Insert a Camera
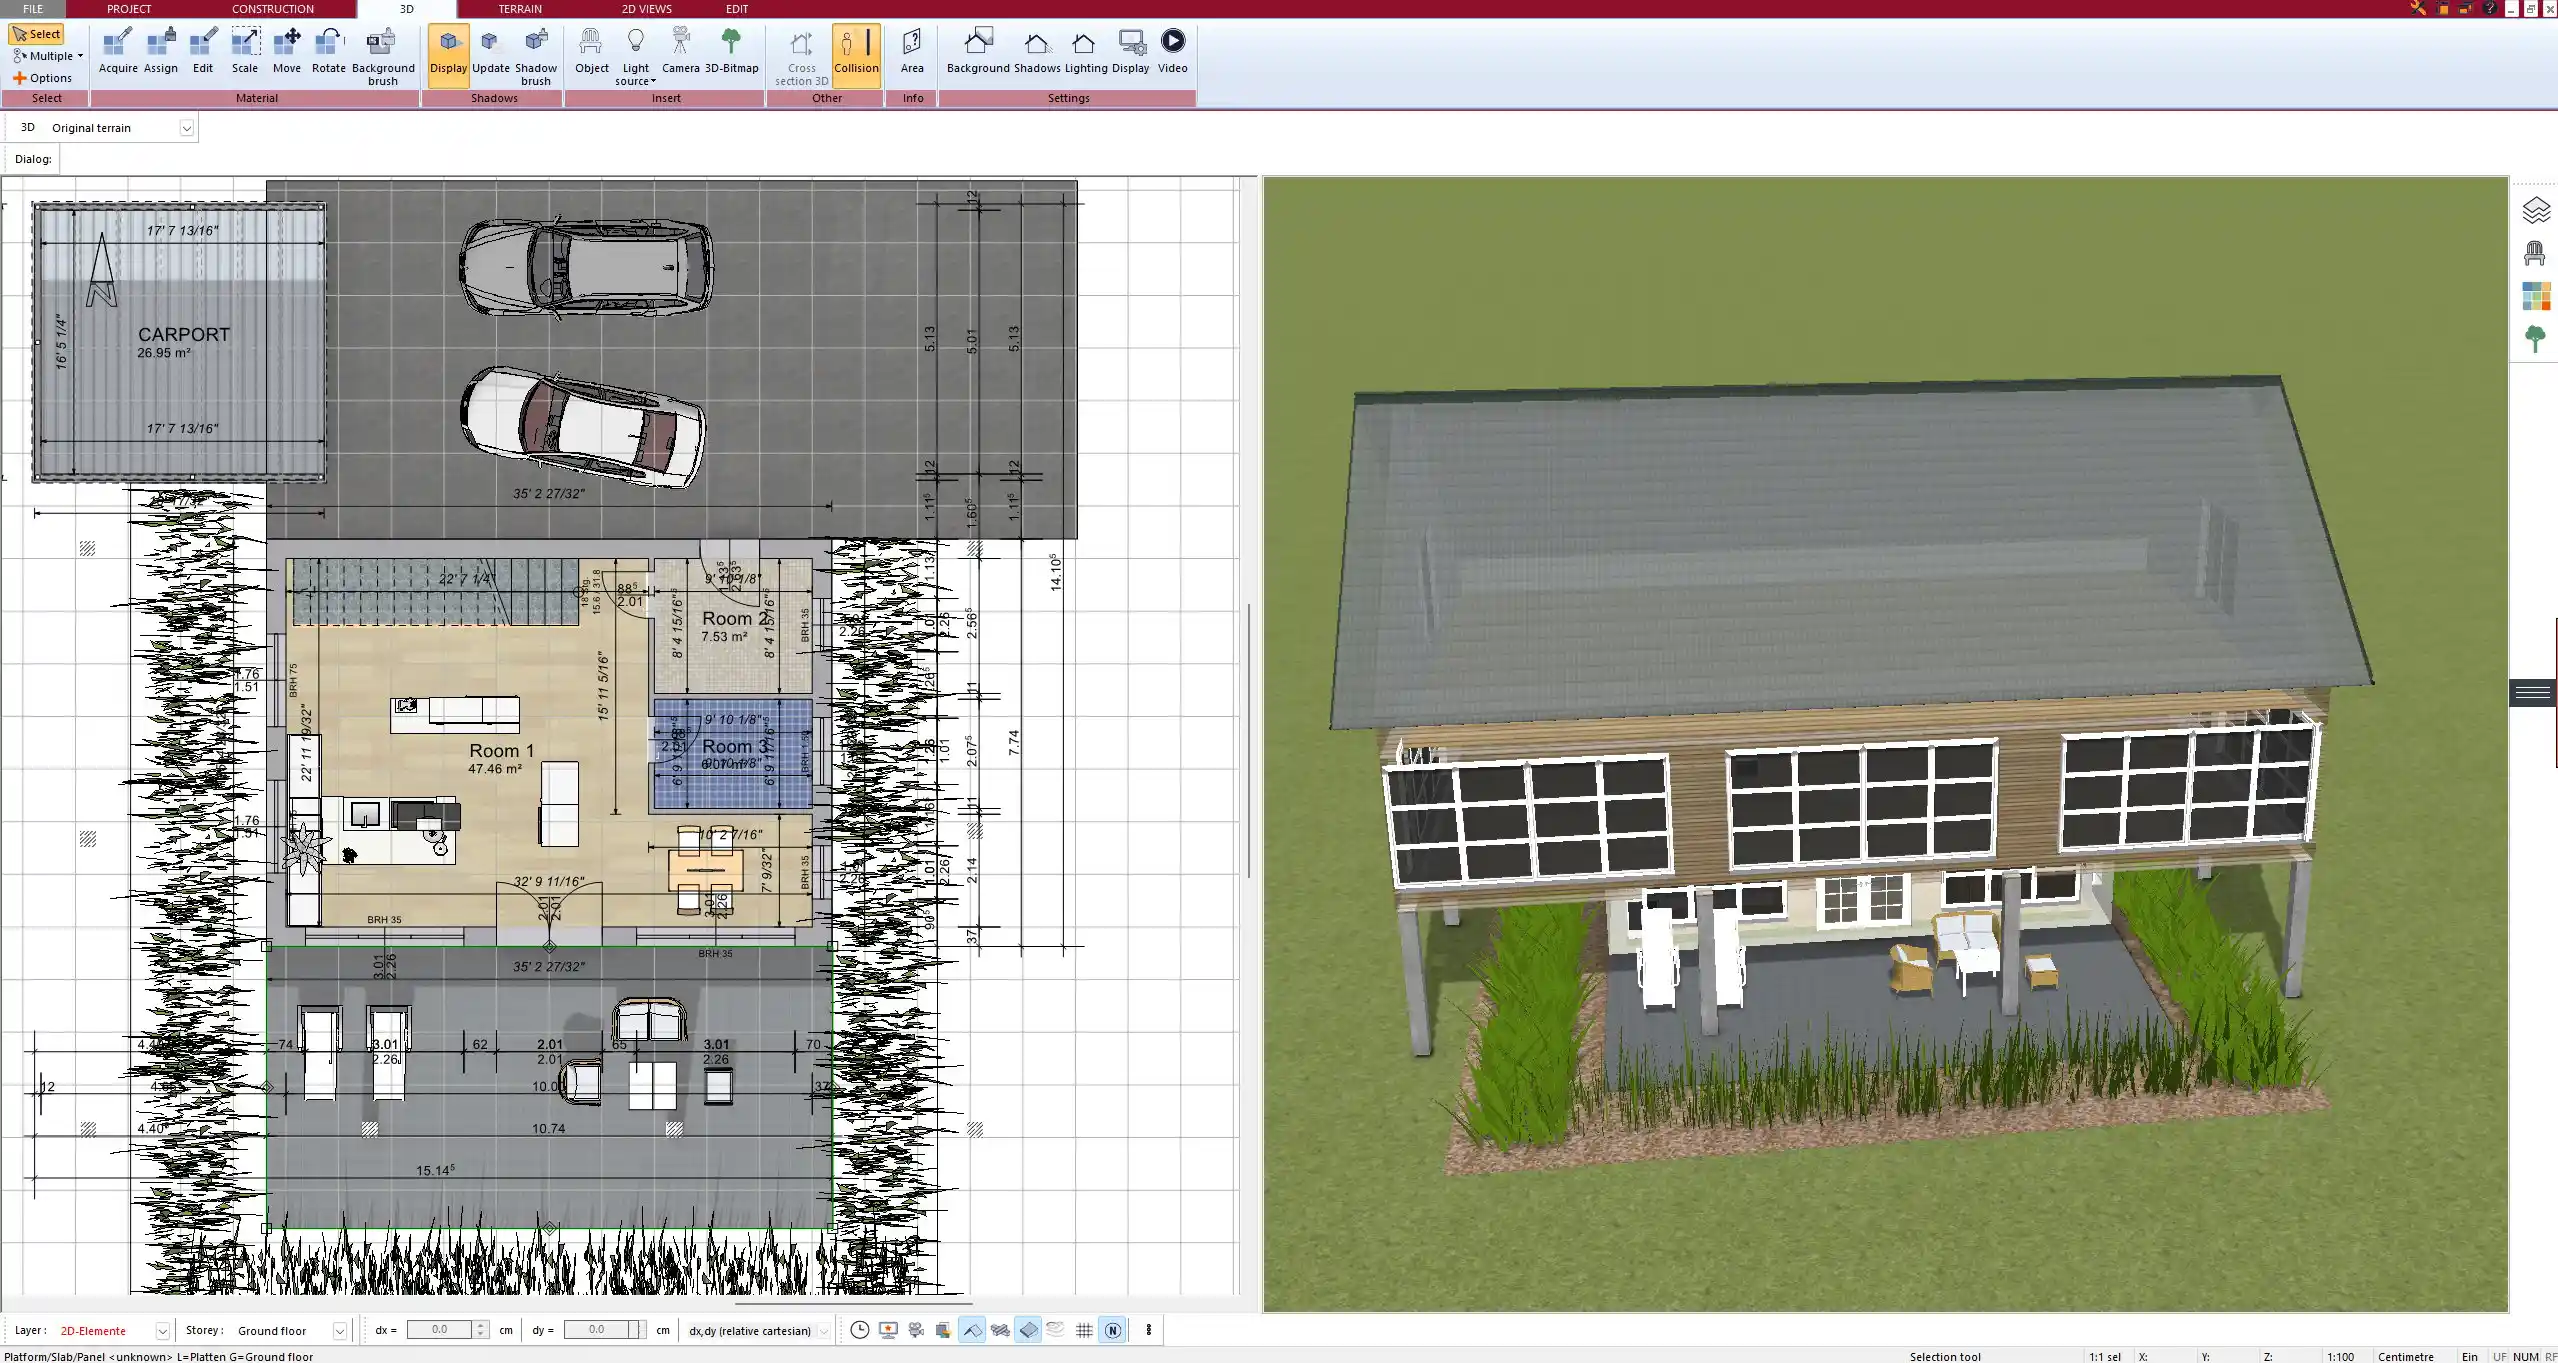 681,52
